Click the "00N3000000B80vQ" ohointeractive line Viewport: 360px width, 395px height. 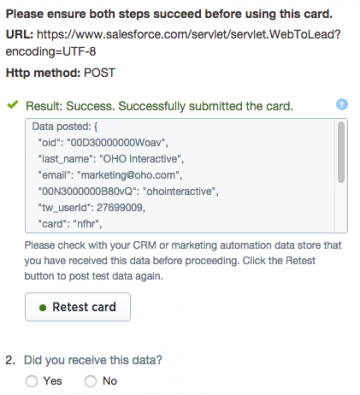128,191
